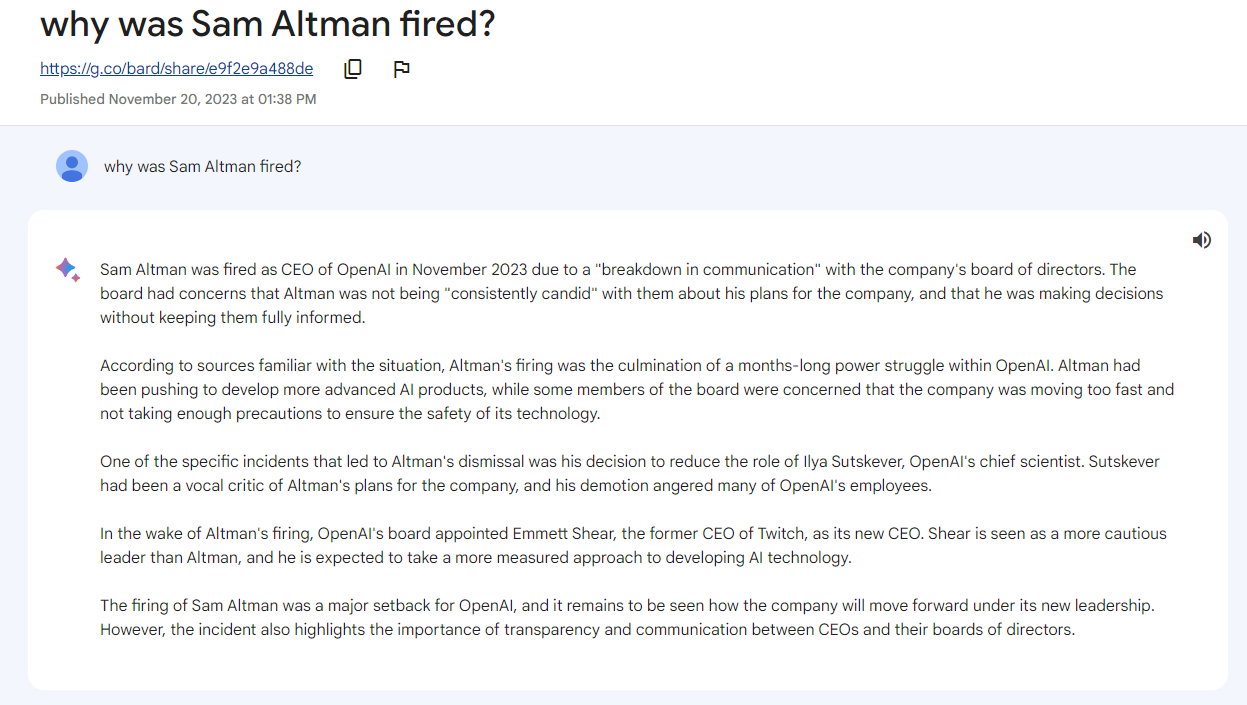Click the user prompt beside the avatar

[x=202, y=167]
